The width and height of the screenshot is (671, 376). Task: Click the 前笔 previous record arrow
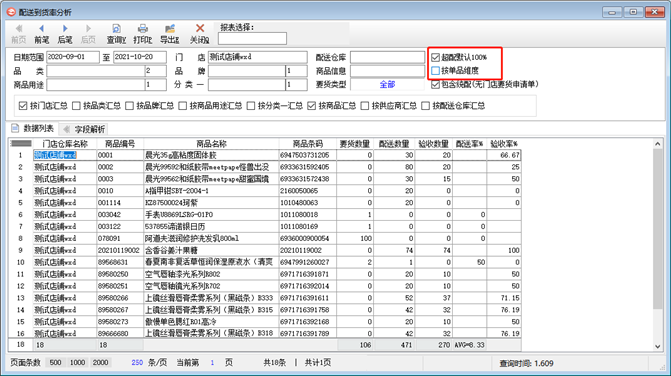pos(42,29)
